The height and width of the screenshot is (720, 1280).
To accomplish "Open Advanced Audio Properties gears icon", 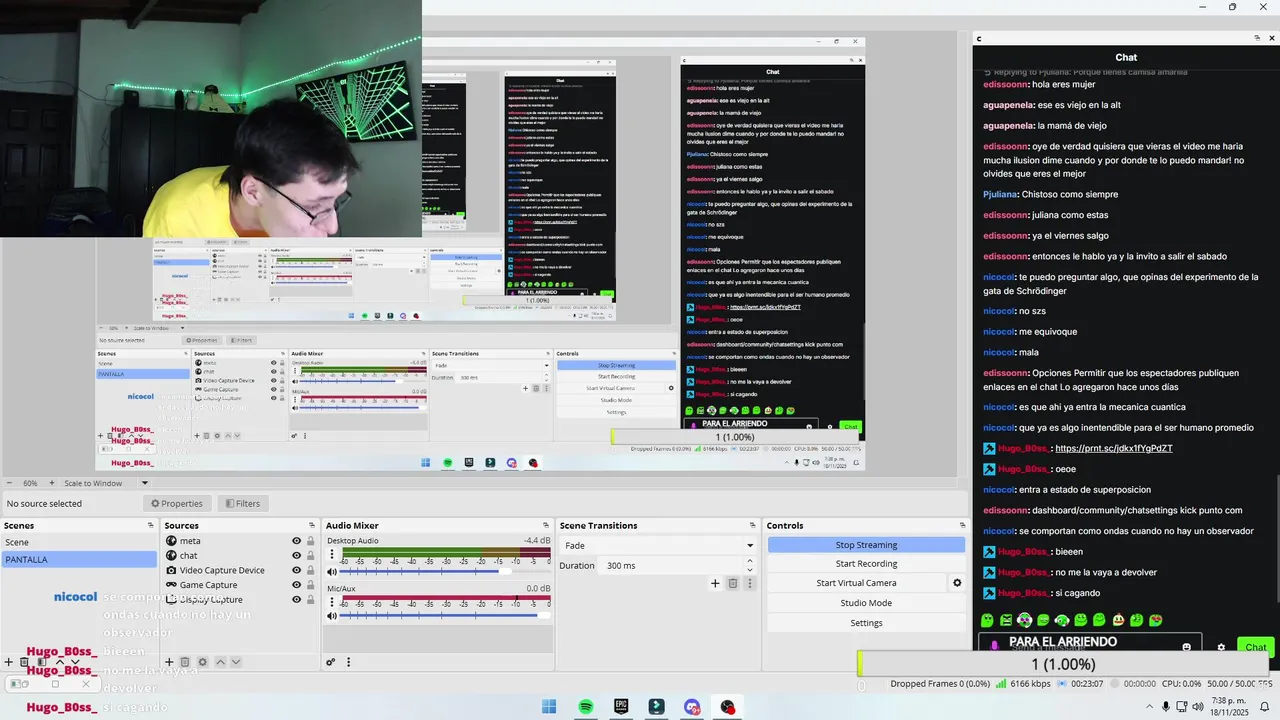I will click(330, 662).
